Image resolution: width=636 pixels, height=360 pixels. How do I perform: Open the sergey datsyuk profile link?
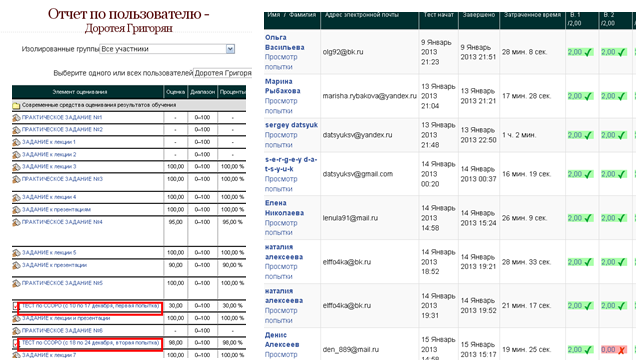point(291,125)
